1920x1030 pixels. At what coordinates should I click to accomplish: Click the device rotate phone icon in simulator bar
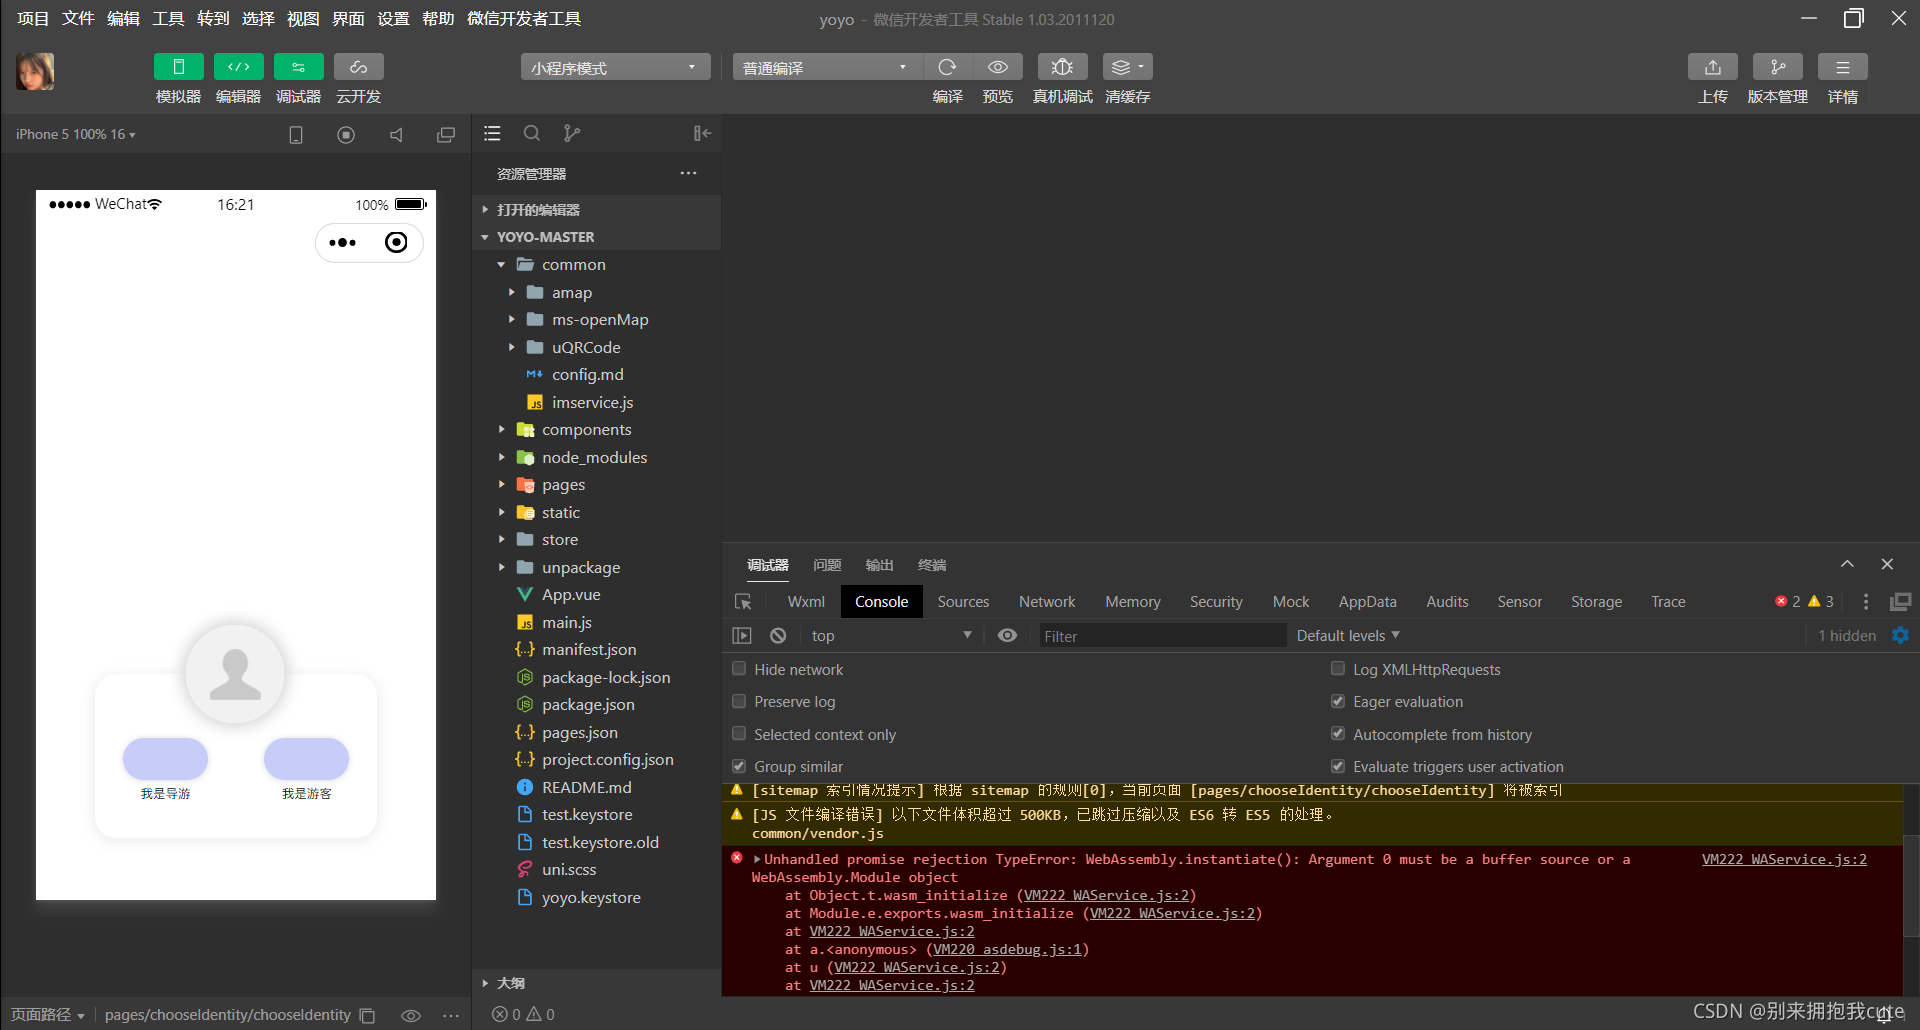(x=296, y=135)
